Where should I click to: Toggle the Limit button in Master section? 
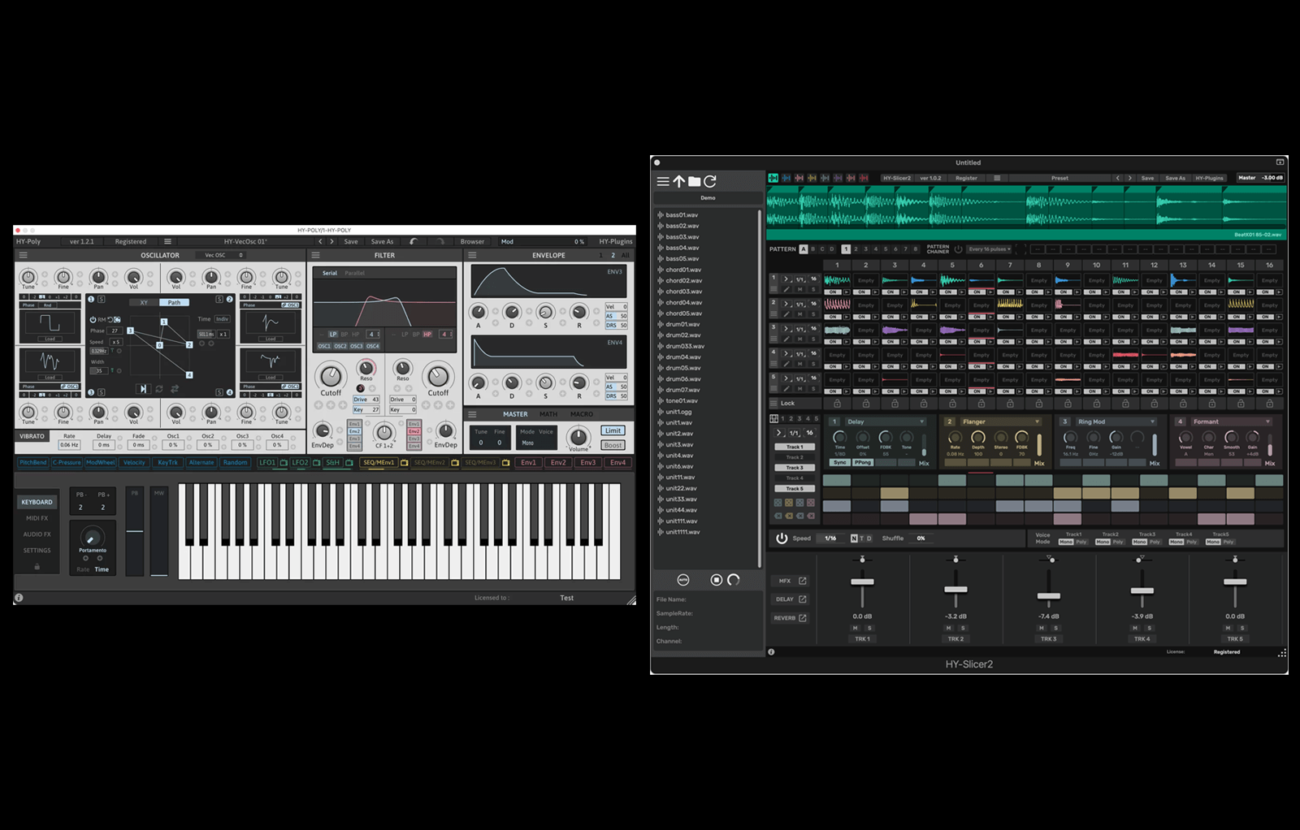point(612,431)
